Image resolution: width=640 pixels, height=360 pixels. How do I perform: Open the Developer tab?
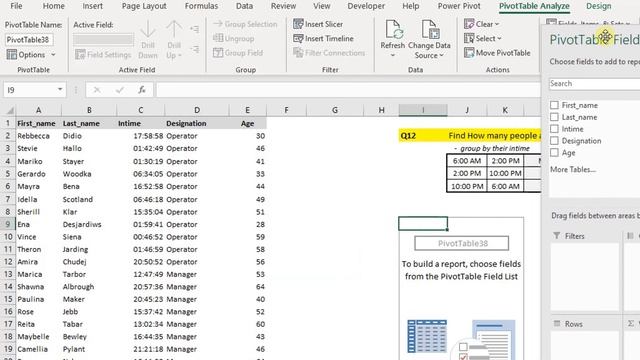coord(366,6)
